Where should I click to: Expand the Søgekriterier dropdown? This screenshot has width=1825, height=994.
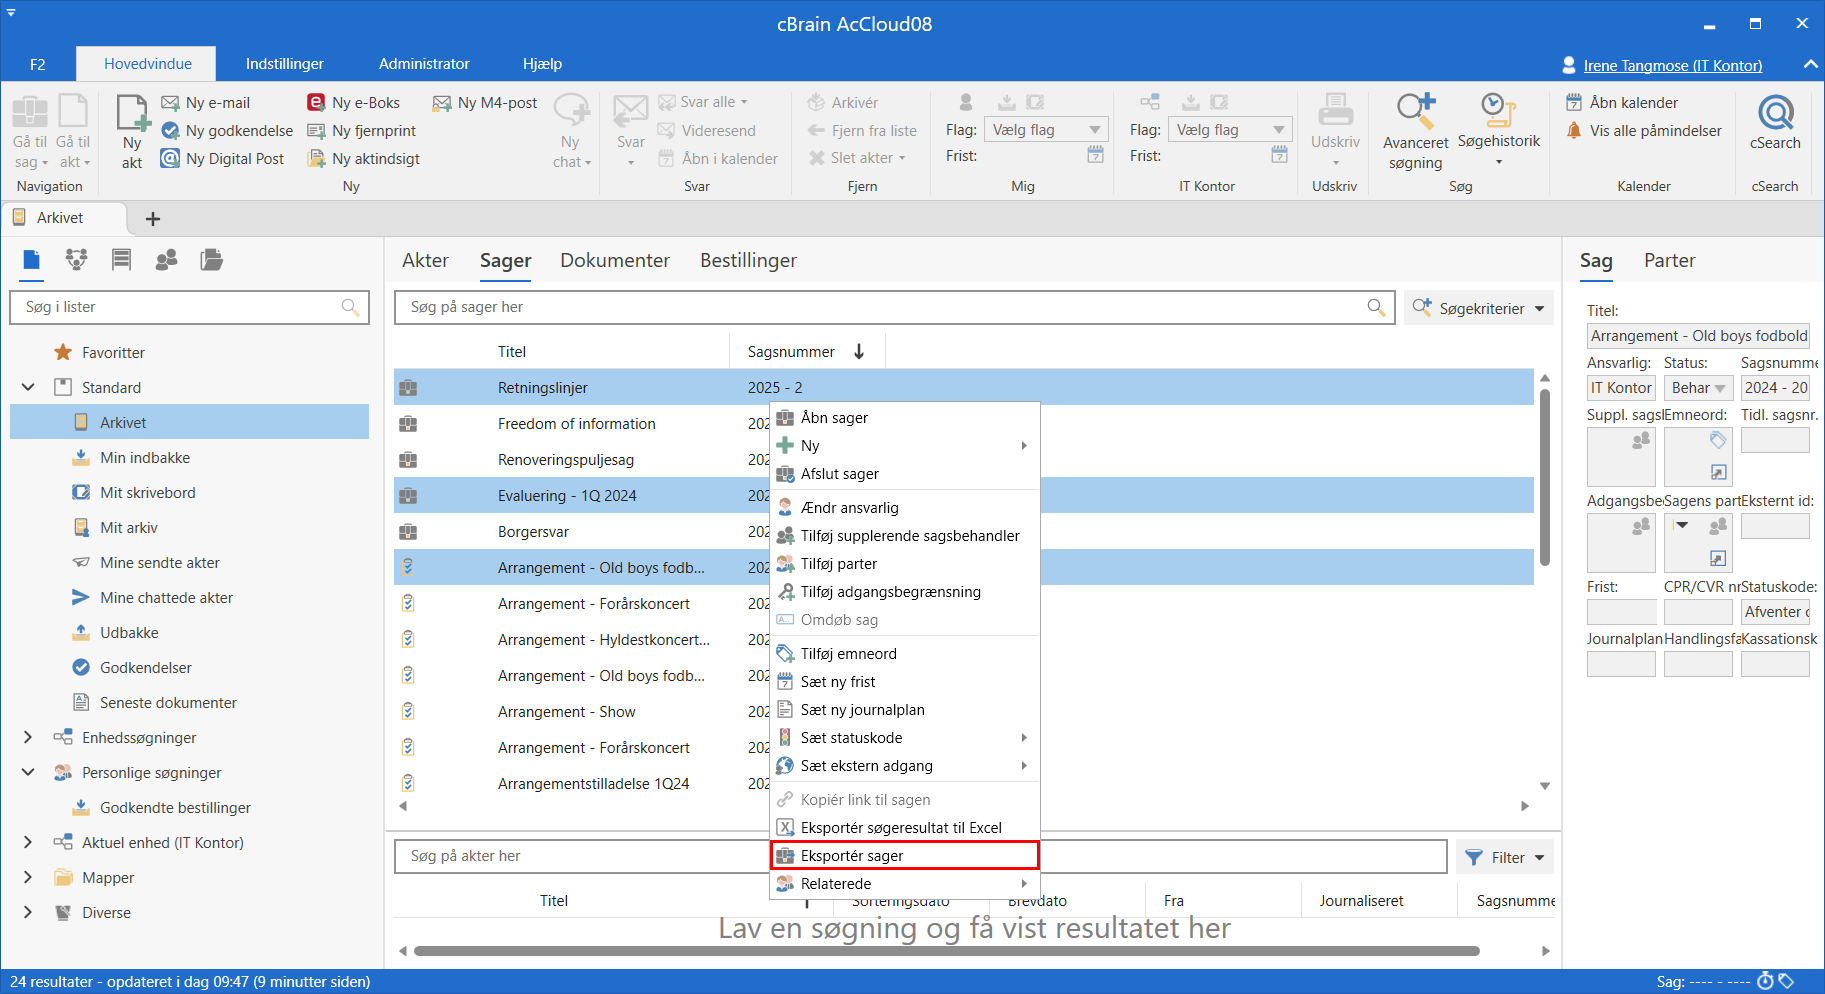[1479, 308]
